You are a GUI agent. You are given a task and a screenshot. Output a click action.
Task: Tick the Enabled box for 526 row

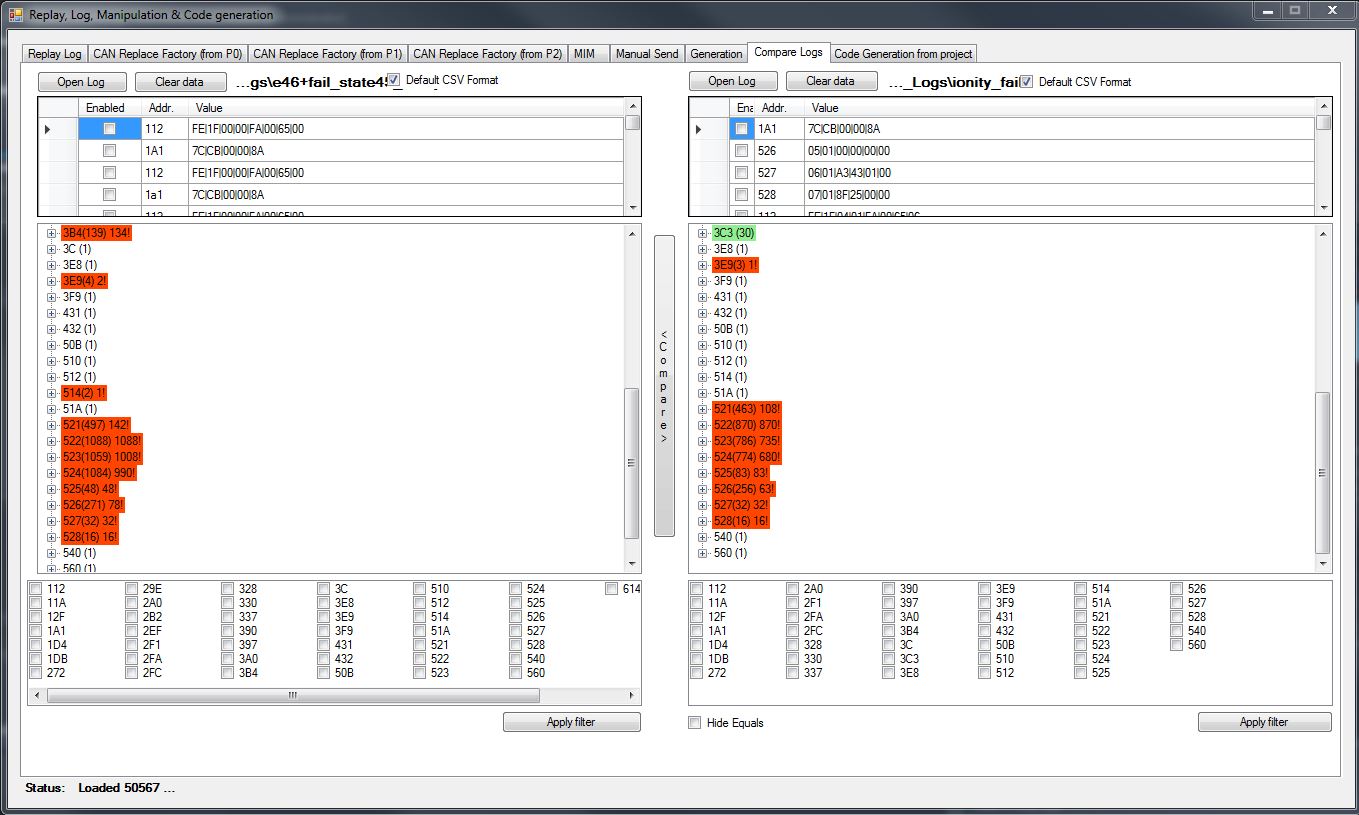coord(741,151)
